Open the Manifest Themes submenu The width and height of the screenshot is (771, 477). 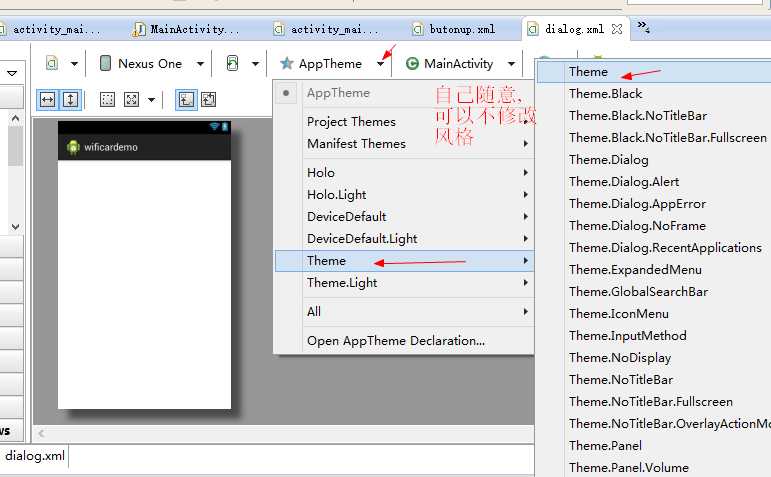coord(404,144)
